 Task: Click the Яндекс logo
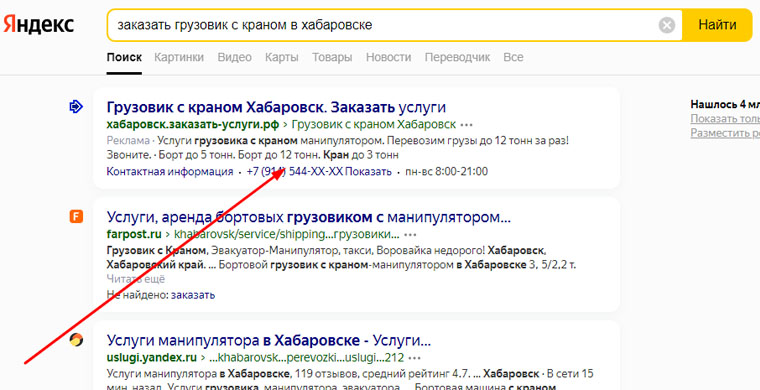point(39,25)
